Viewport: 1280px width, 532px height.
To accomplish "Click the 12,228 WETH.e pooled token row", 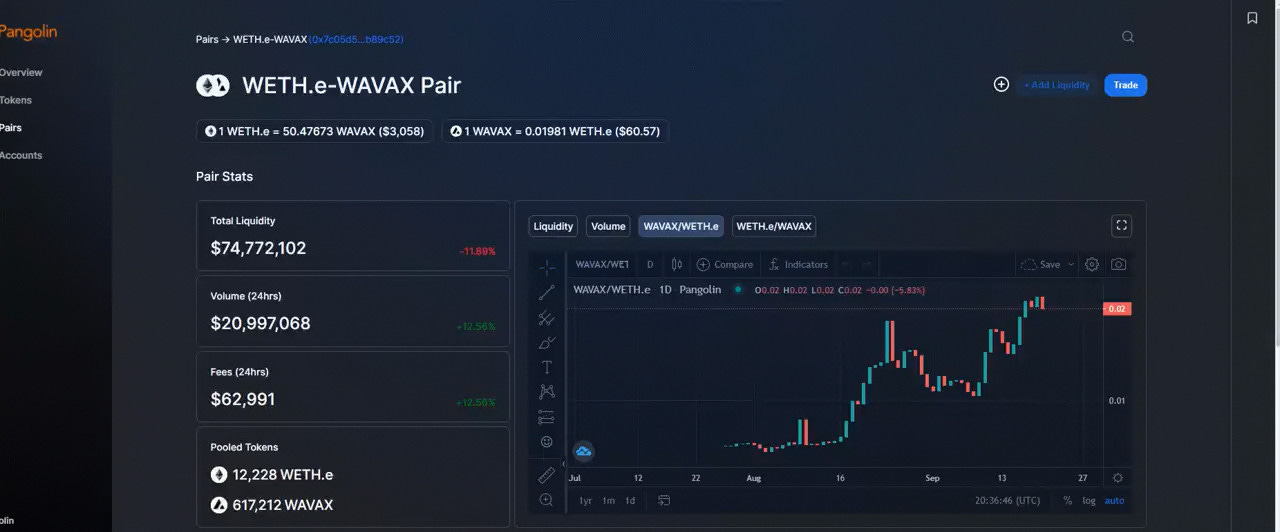I will [x=272, y=475].
